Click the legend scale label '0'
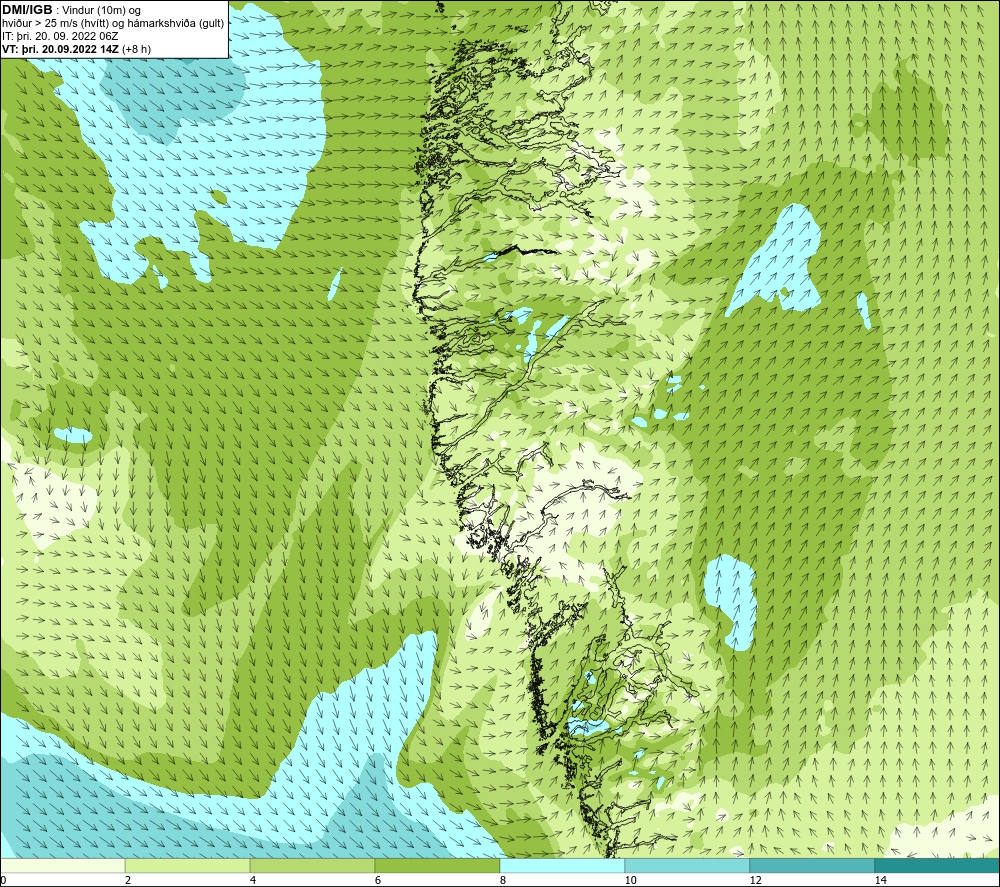 3,881
